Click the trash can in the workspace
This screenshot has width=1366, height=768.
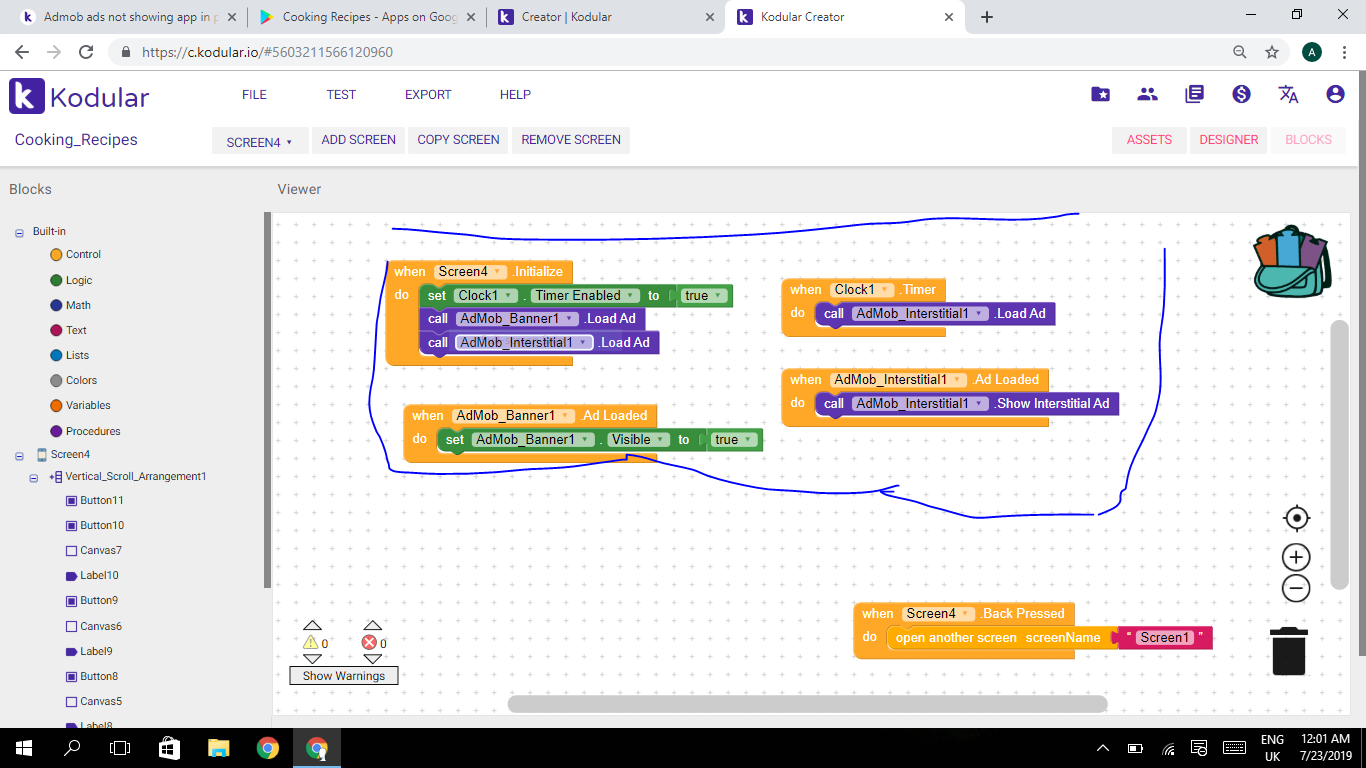point(1289,651)
